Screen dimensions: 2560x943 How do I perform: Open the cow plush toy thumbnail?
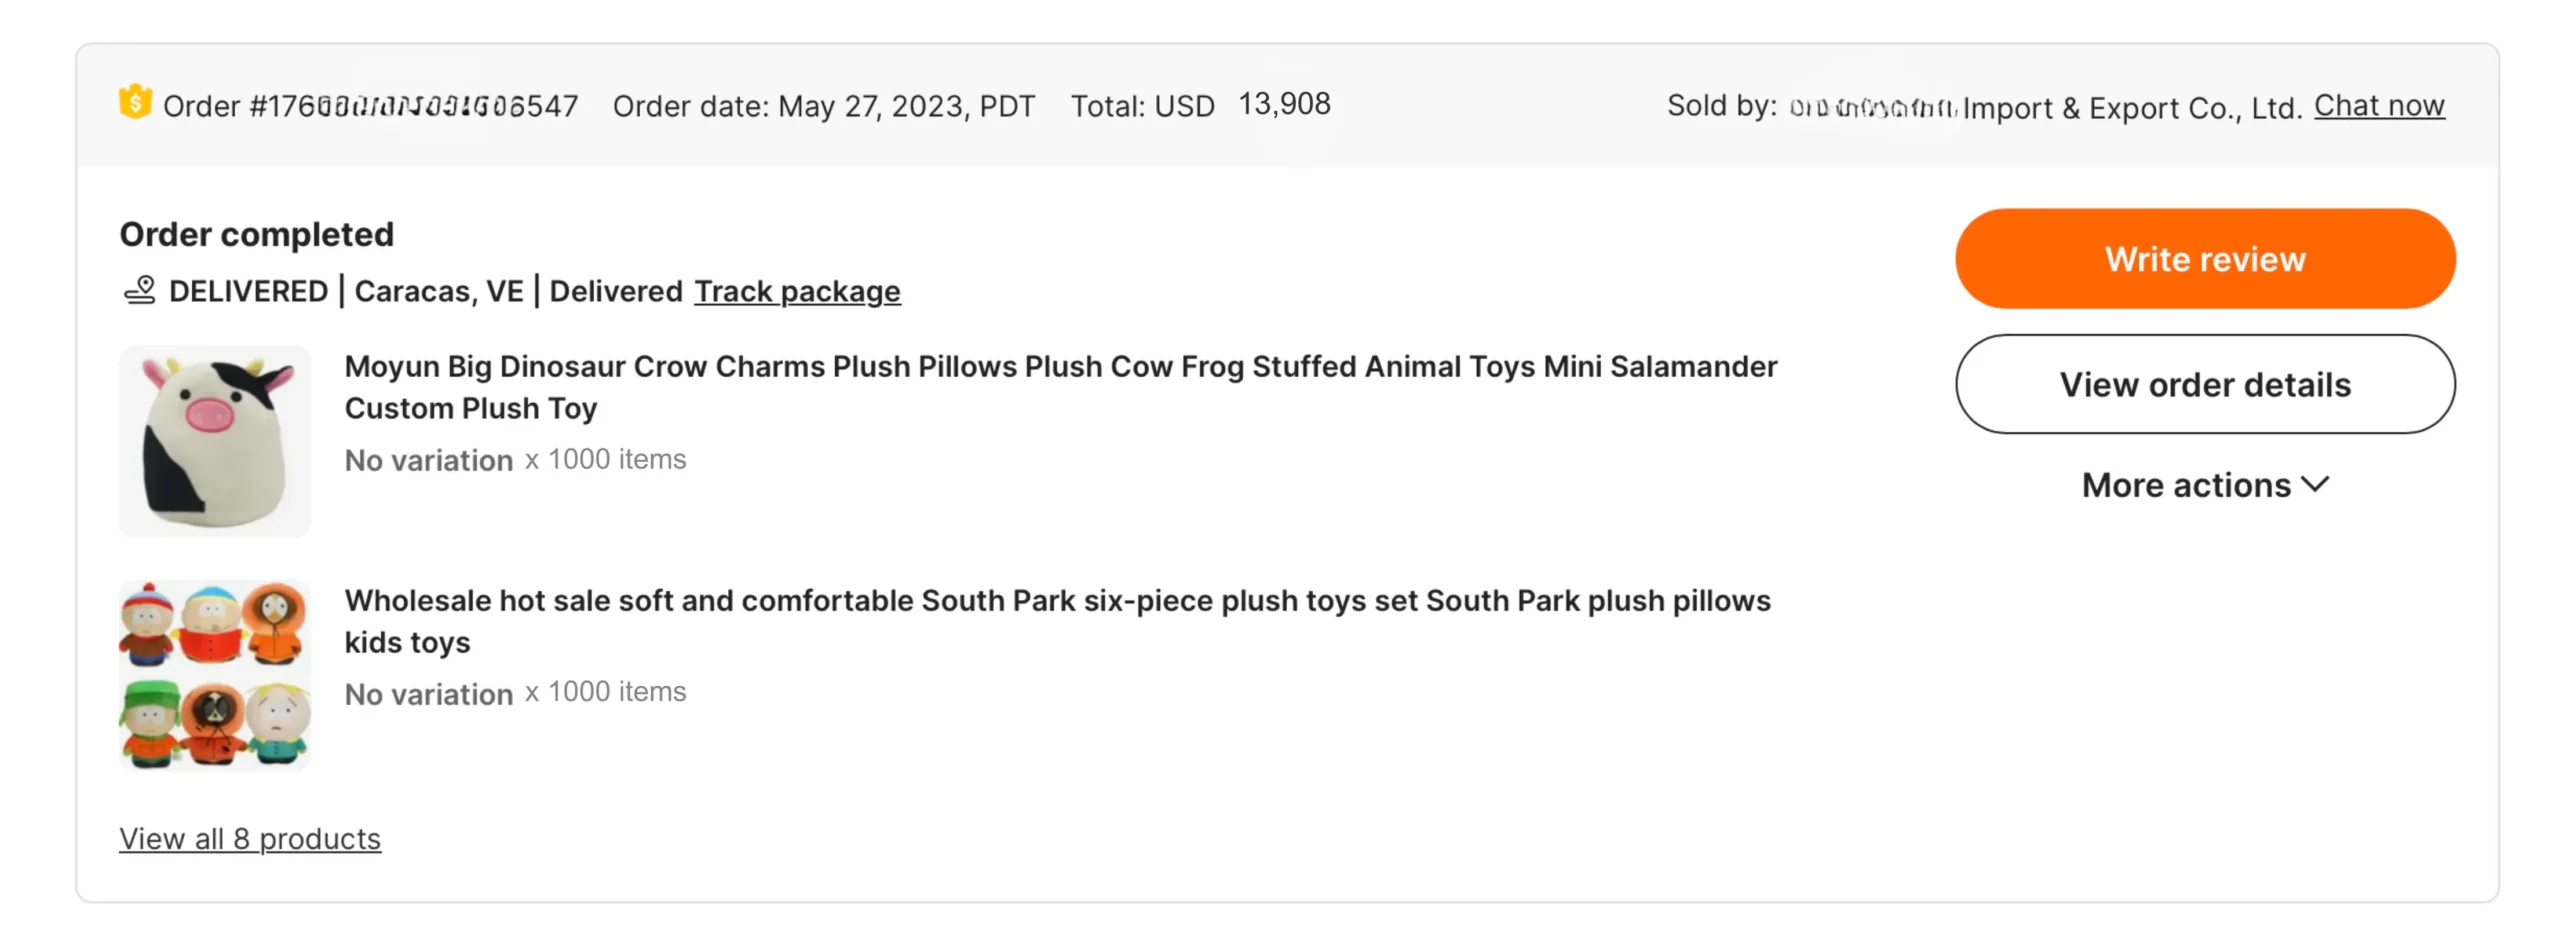[215, 441]
